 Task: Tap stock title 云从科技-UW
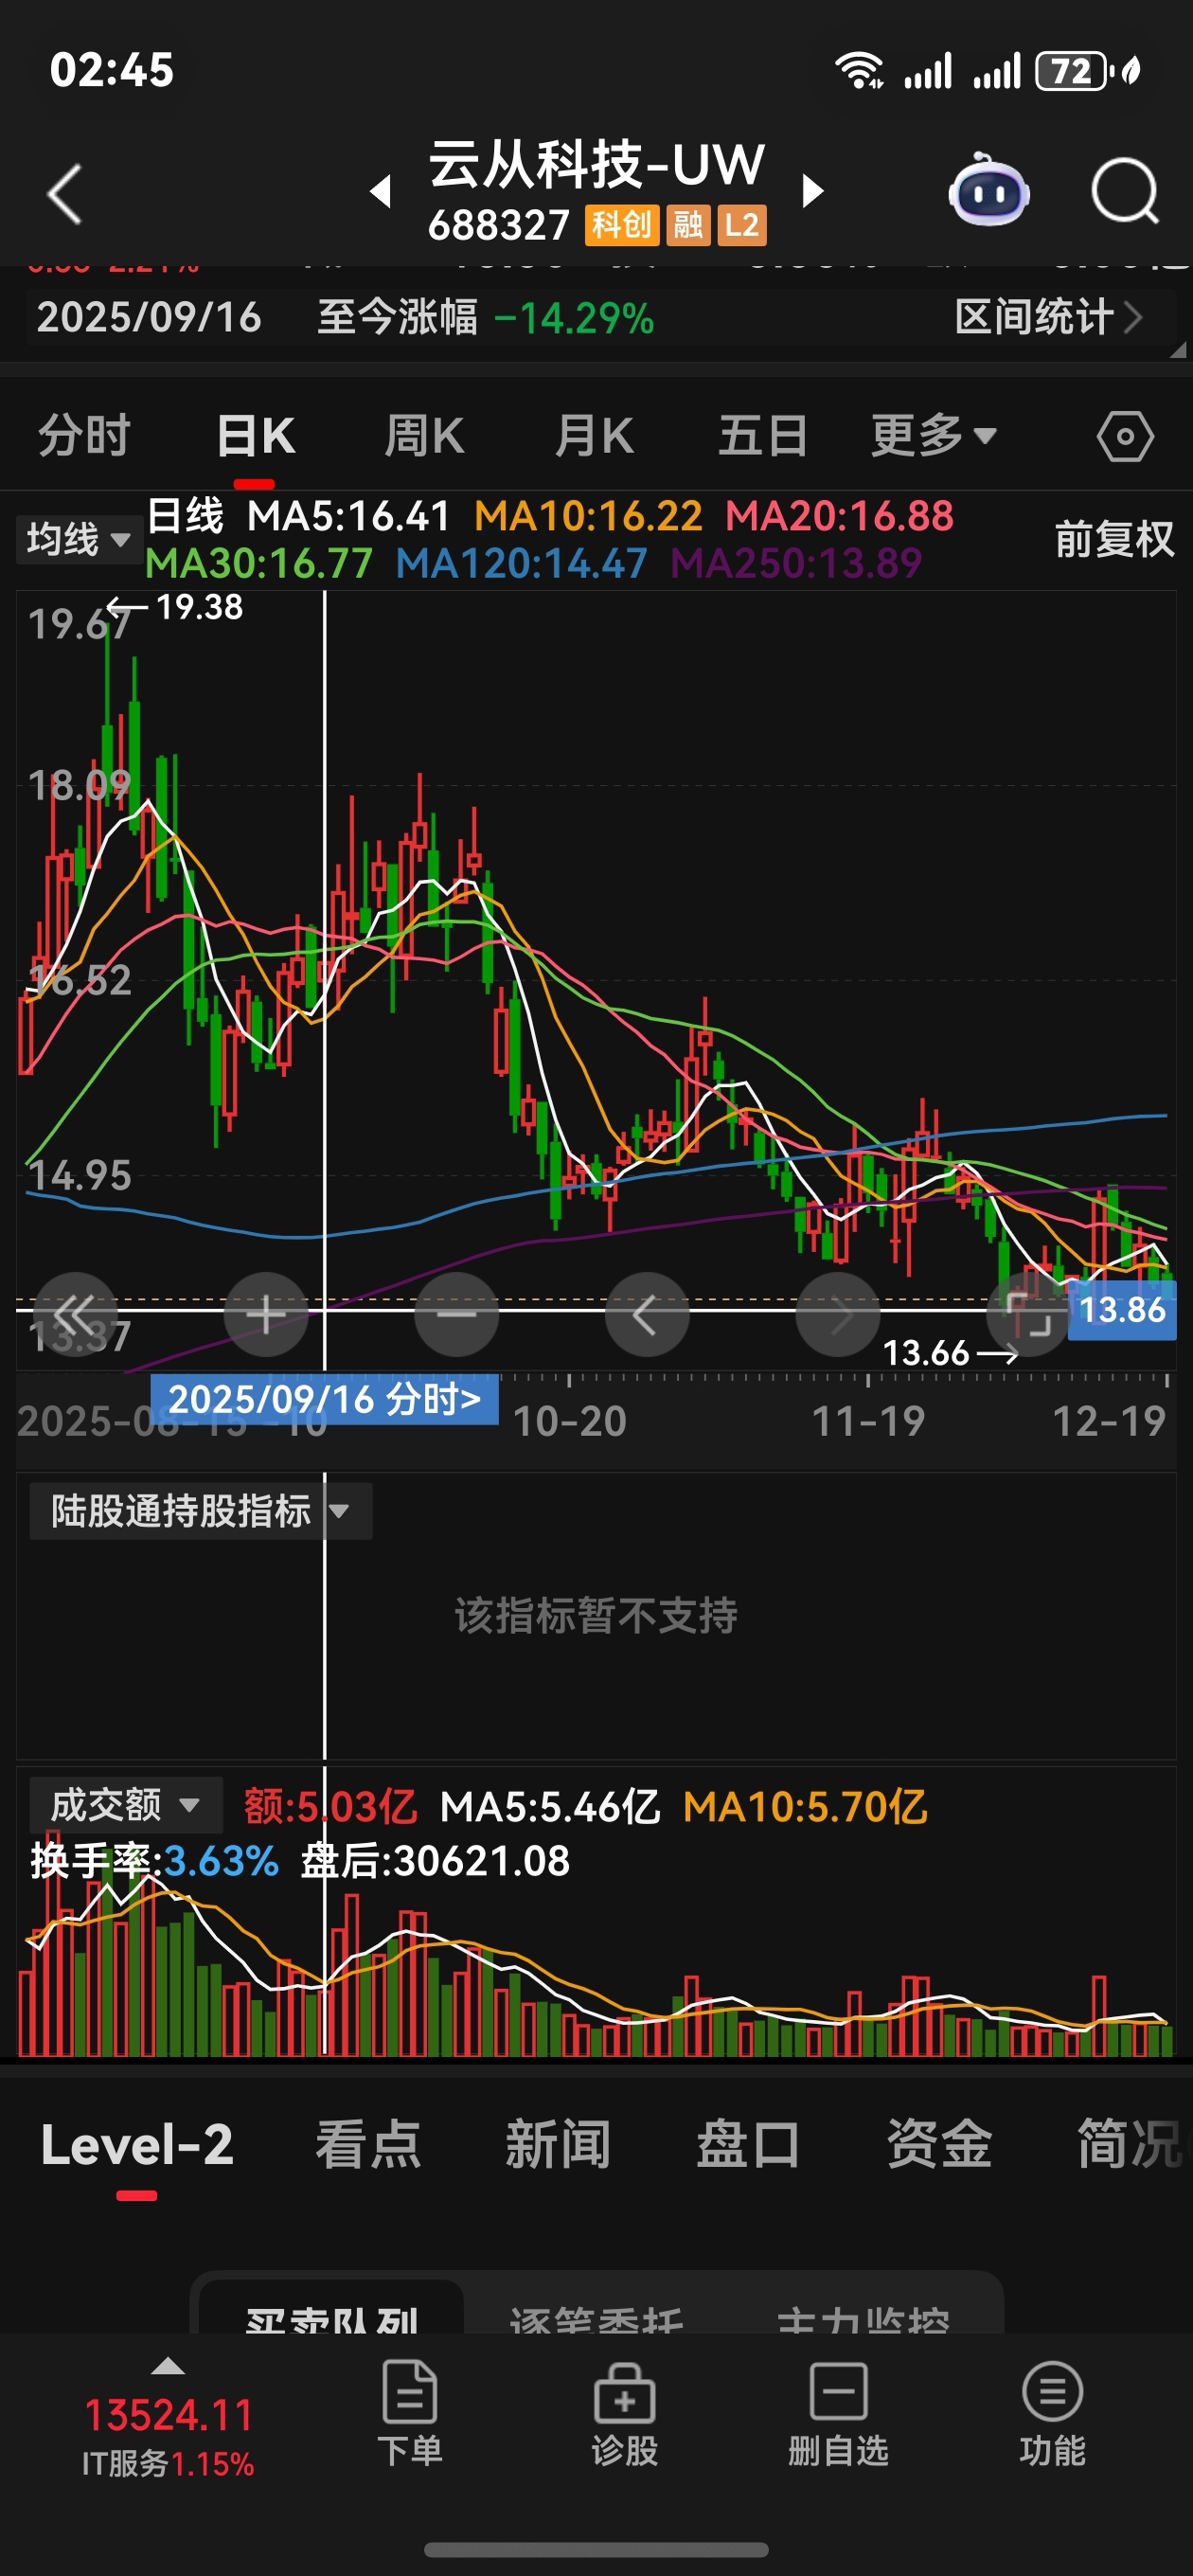(x=597, y=164)
